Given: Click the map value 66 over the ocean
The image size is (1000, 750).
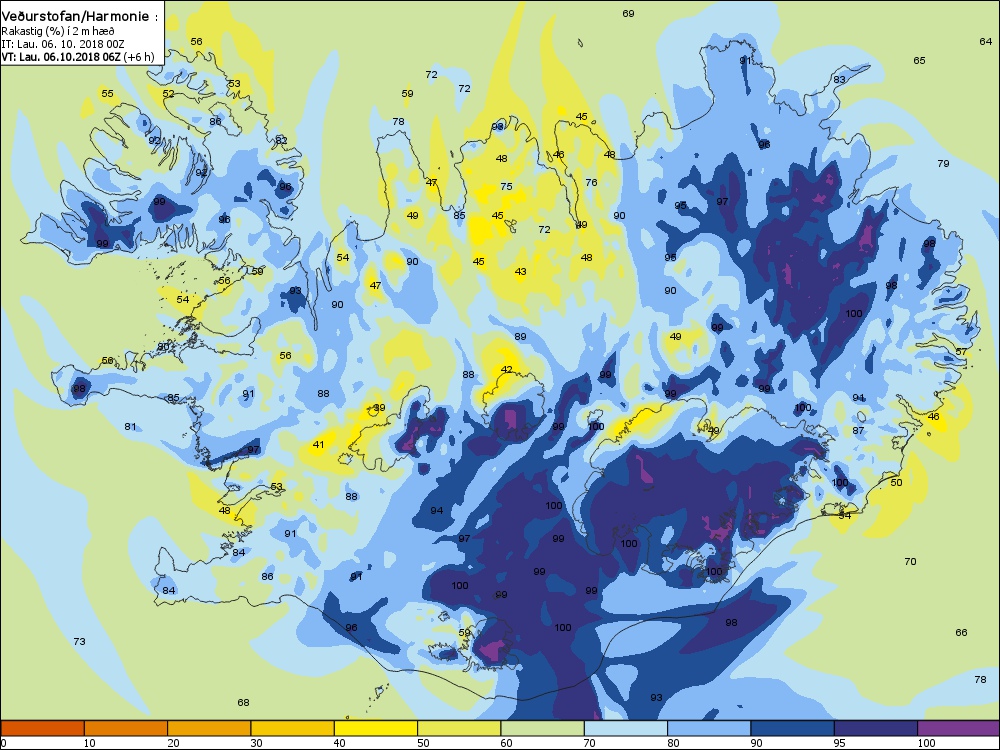Looking at the screenshot, I should tap(961, 633).
